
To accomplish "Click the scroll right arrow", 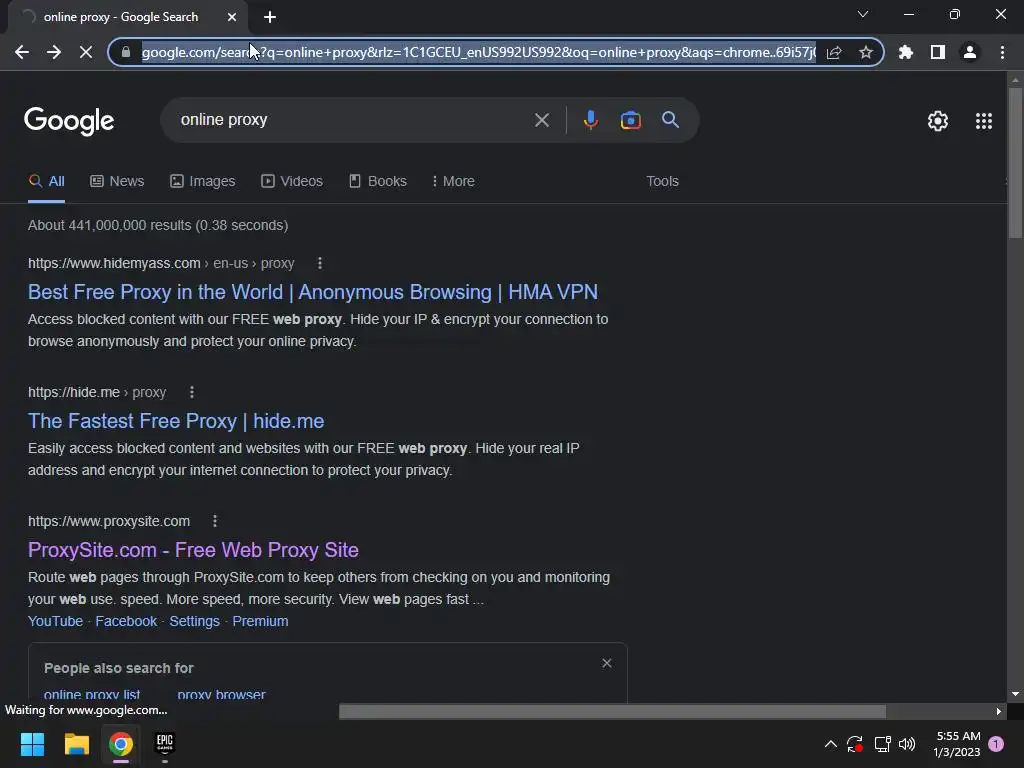I will point(999,711).
